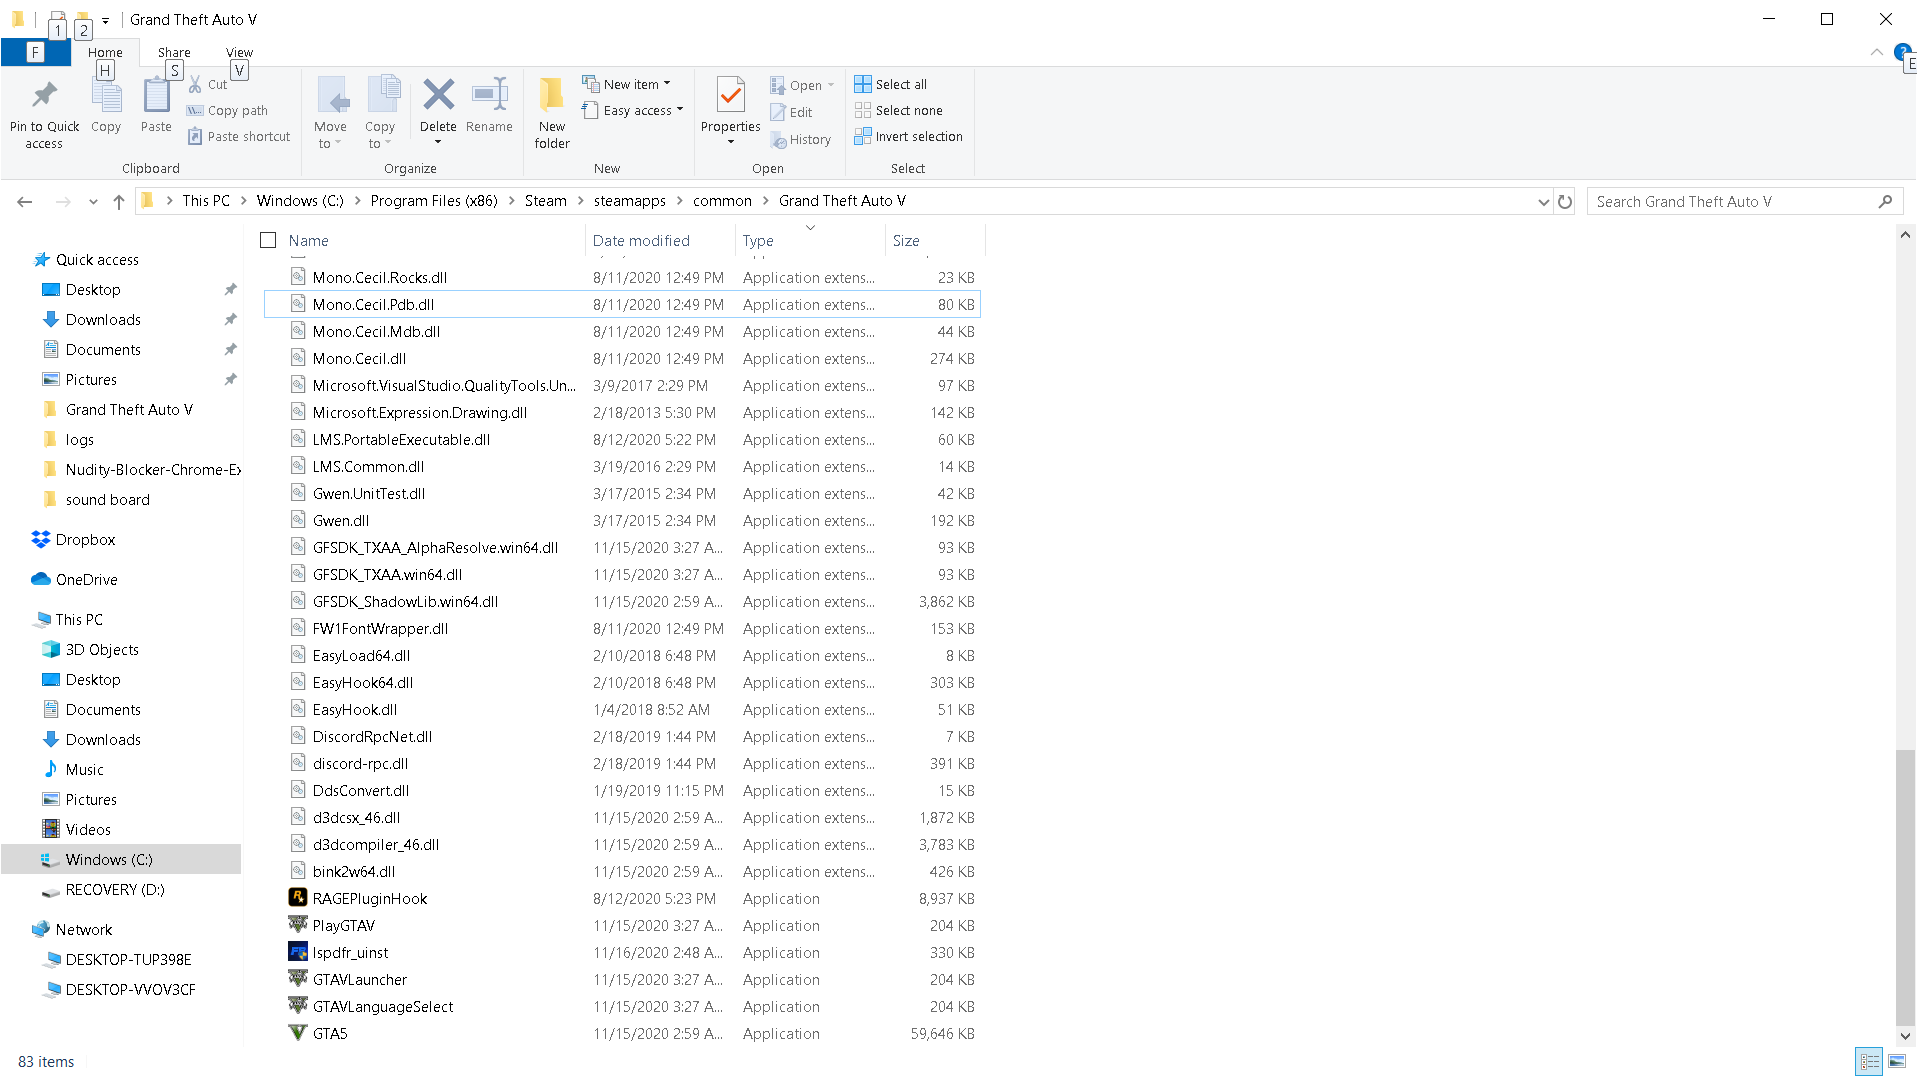The height and width of the screenshot is (1077, 1917).
Task: Go up one folder level
Action: pyautogui.click(x=119, y=201)
